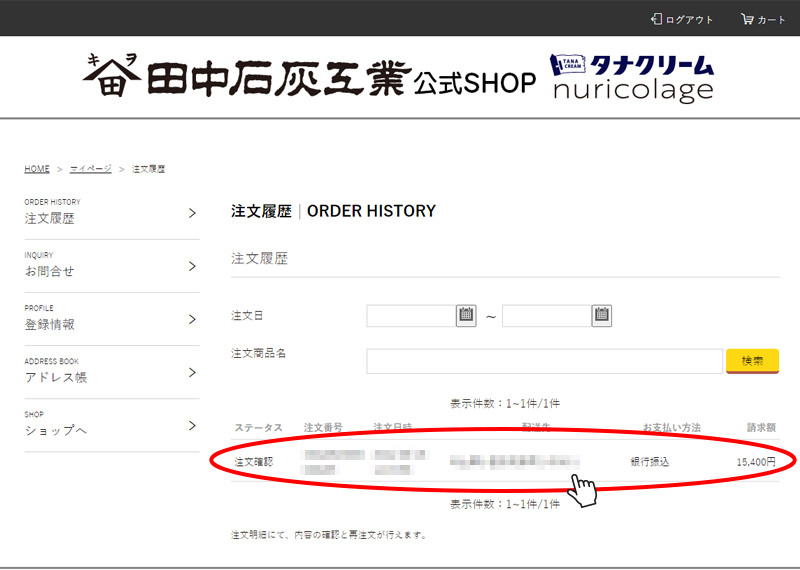This screenshot has height=570, width=800.
Task: Open the start date calendar picker
Action: point(466,316)
